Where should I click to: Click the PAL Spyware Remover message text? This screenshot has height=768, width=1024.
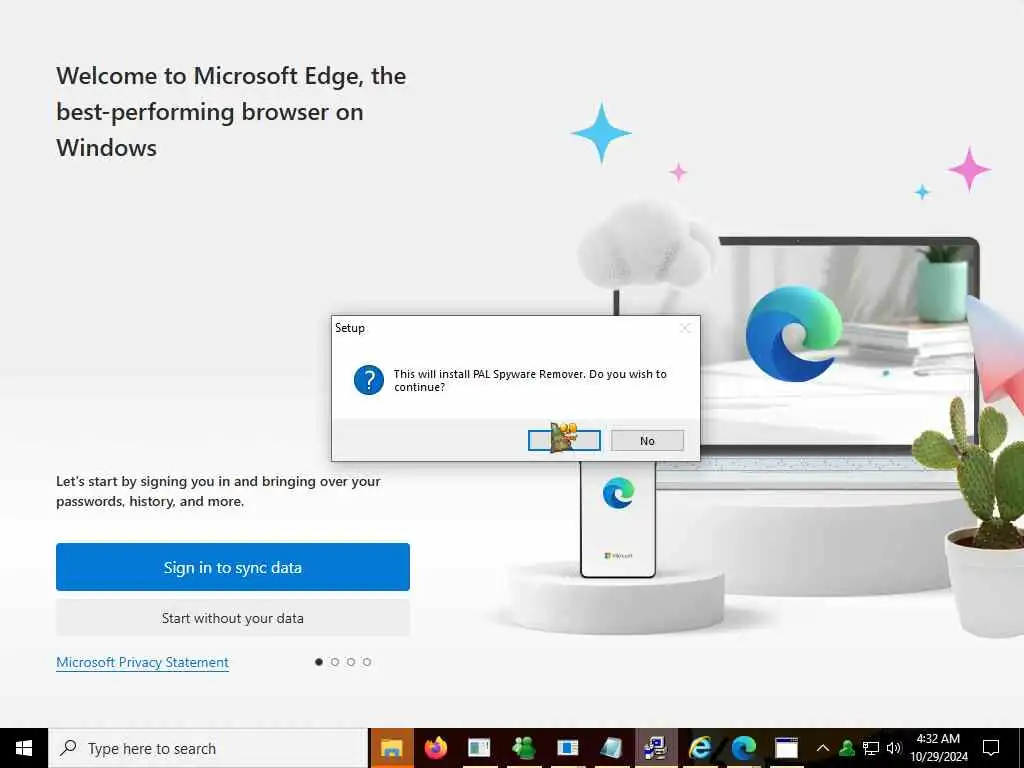530,380
